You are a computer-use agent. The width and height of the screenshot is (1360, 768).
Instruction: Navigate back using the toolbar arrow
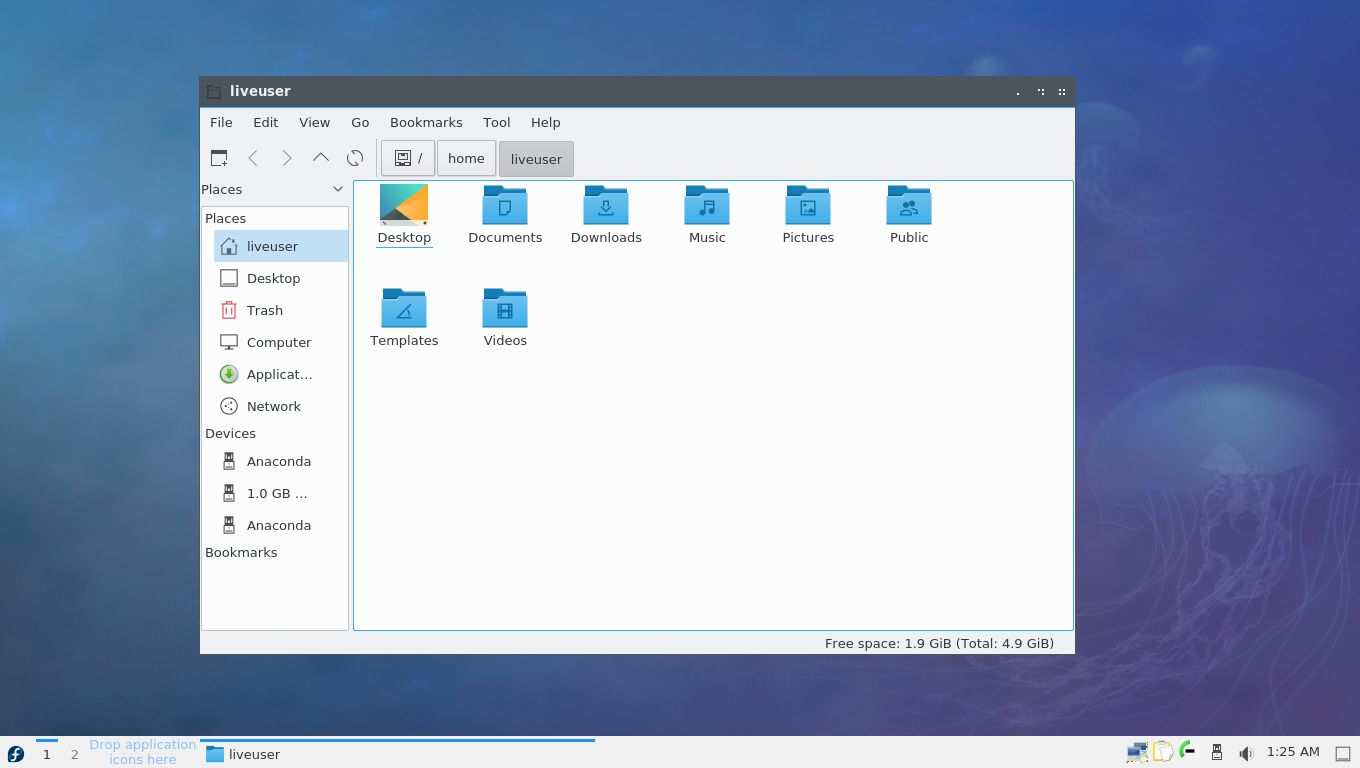coord(253,157)
